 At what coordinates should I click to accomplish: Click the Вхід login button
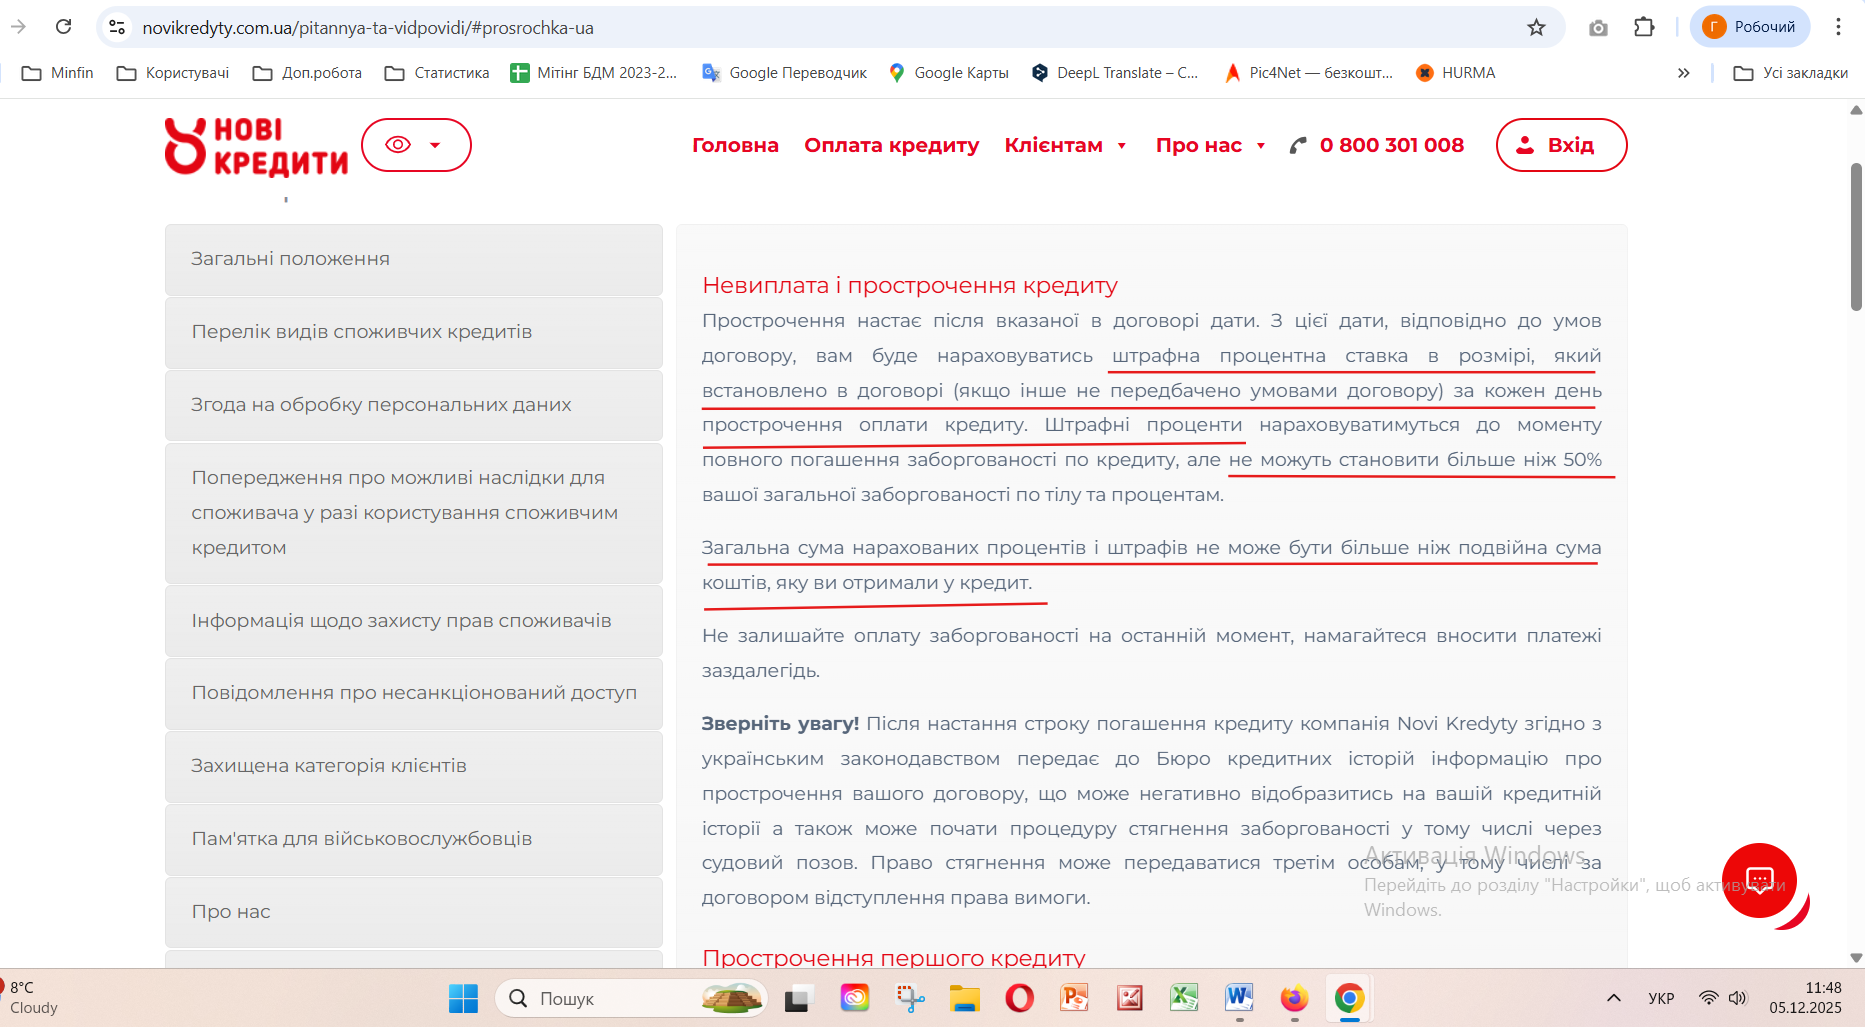(x=1561, y=145)
